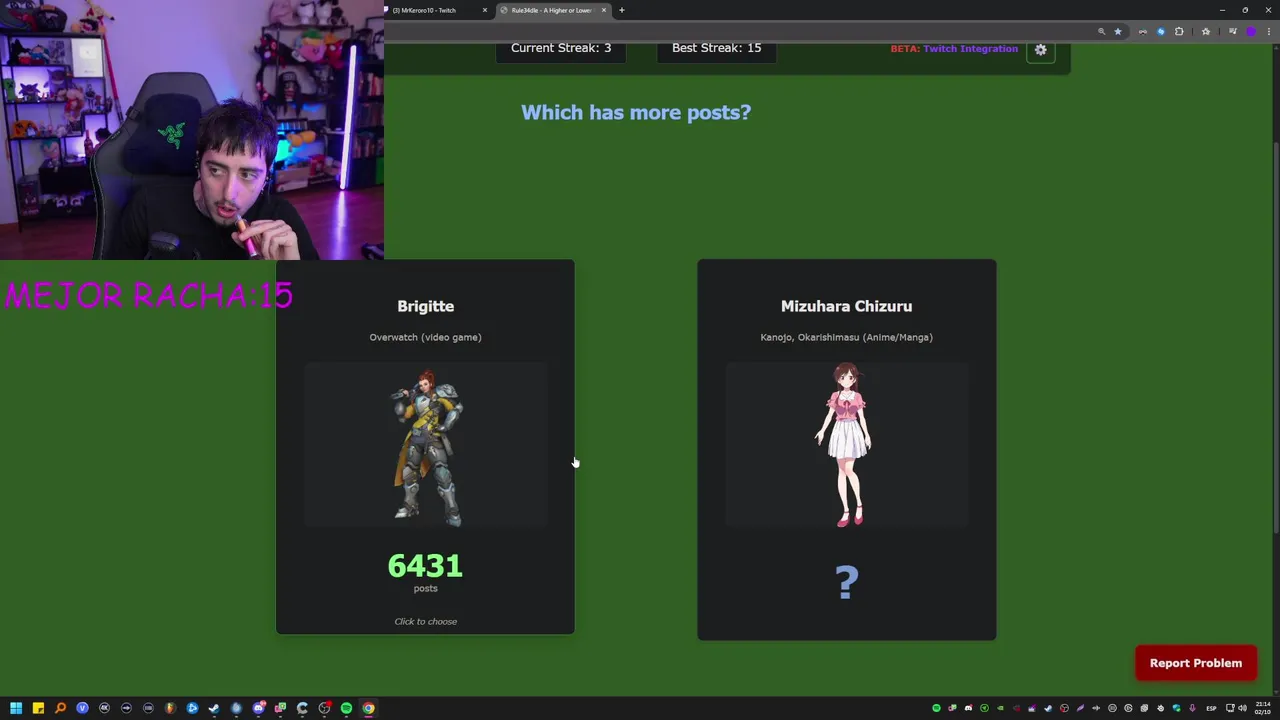Open Discord from the taskbar

pyautogui.click(x=258, y=708)
